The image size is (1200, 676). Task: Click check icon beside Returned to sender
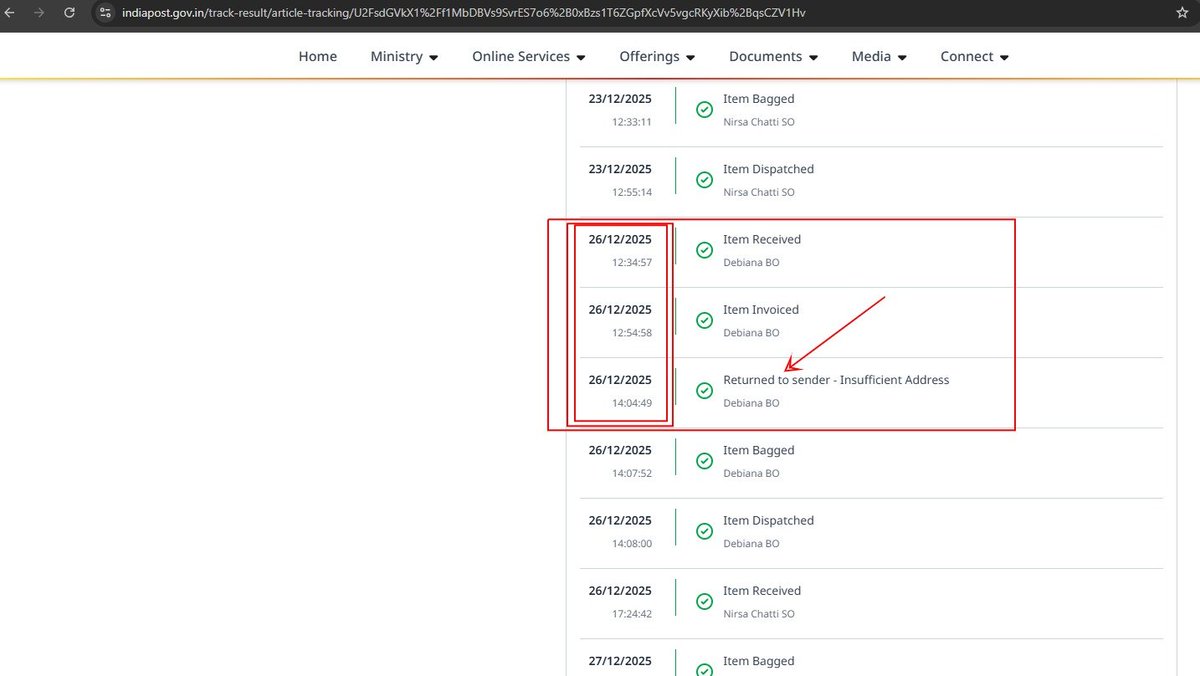pyautogui.click(x=704, y=391)
